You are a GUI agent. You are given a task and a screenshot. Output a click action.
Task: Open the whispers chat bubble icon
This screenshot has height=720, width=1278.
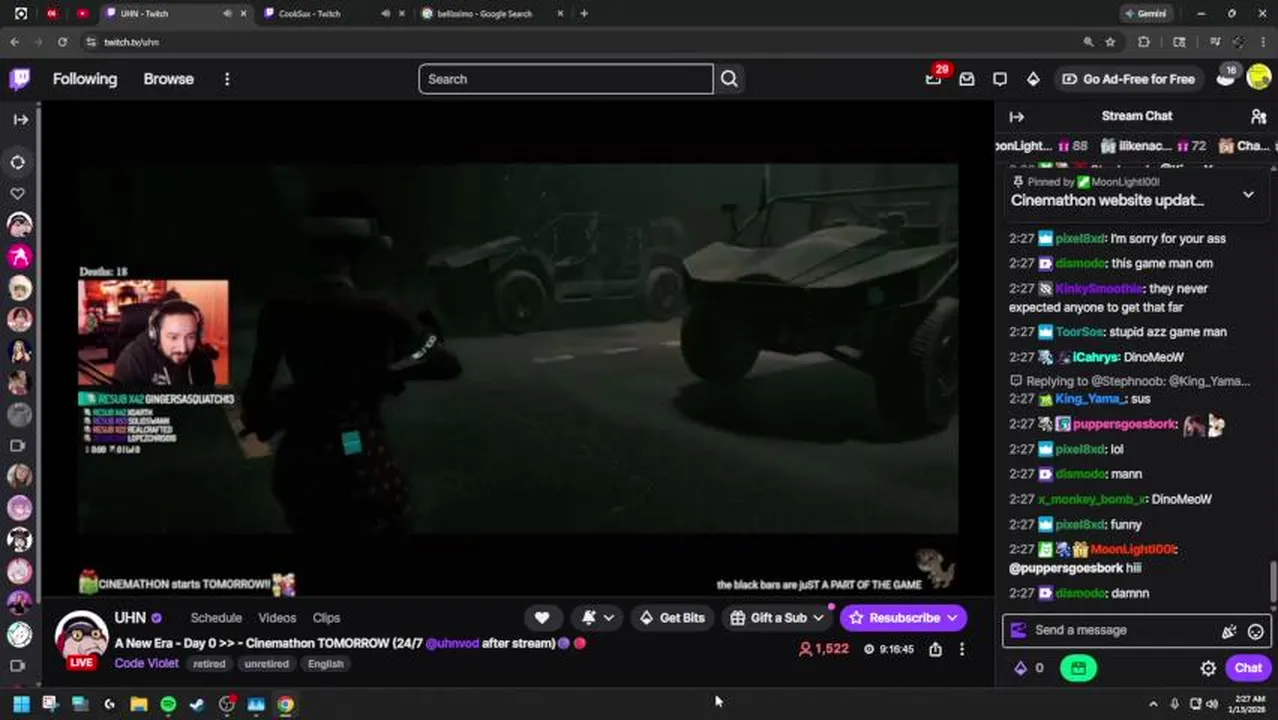(x=1000, y=79)
